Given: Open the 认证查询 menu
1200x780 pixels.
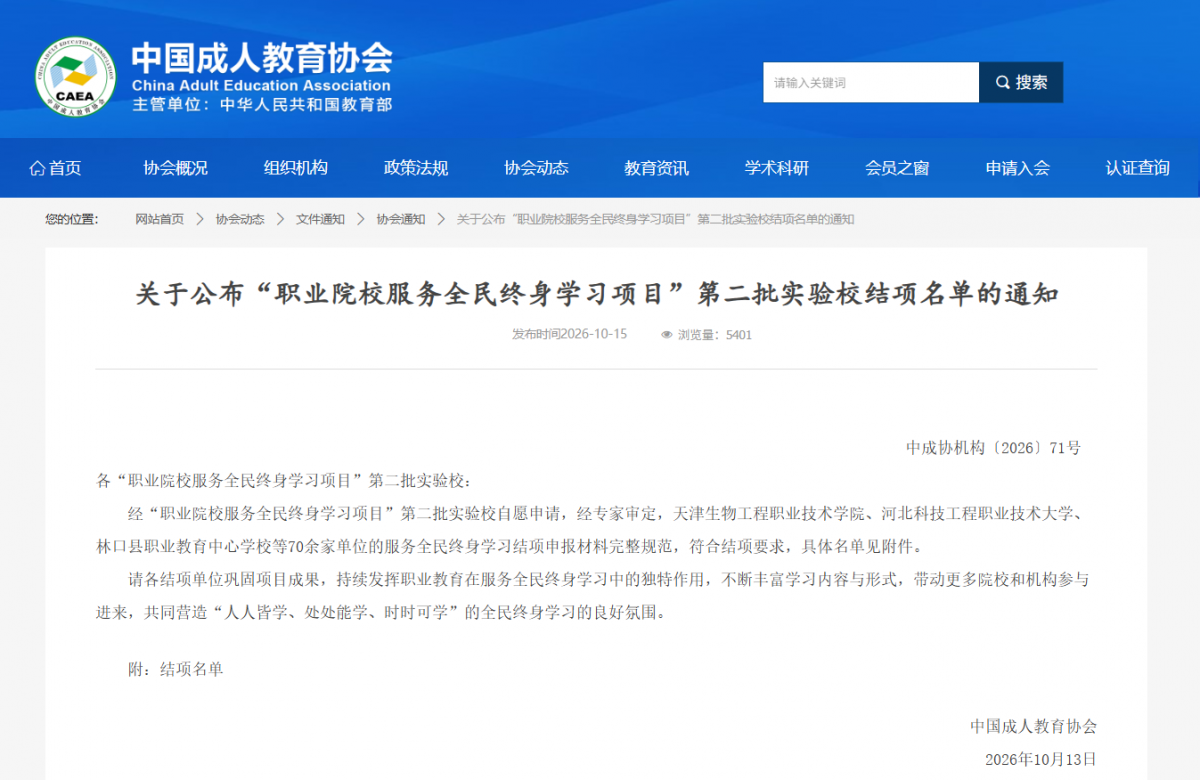Looking at the screenshot, I should pyautogui.click(x=1138, y=168).
